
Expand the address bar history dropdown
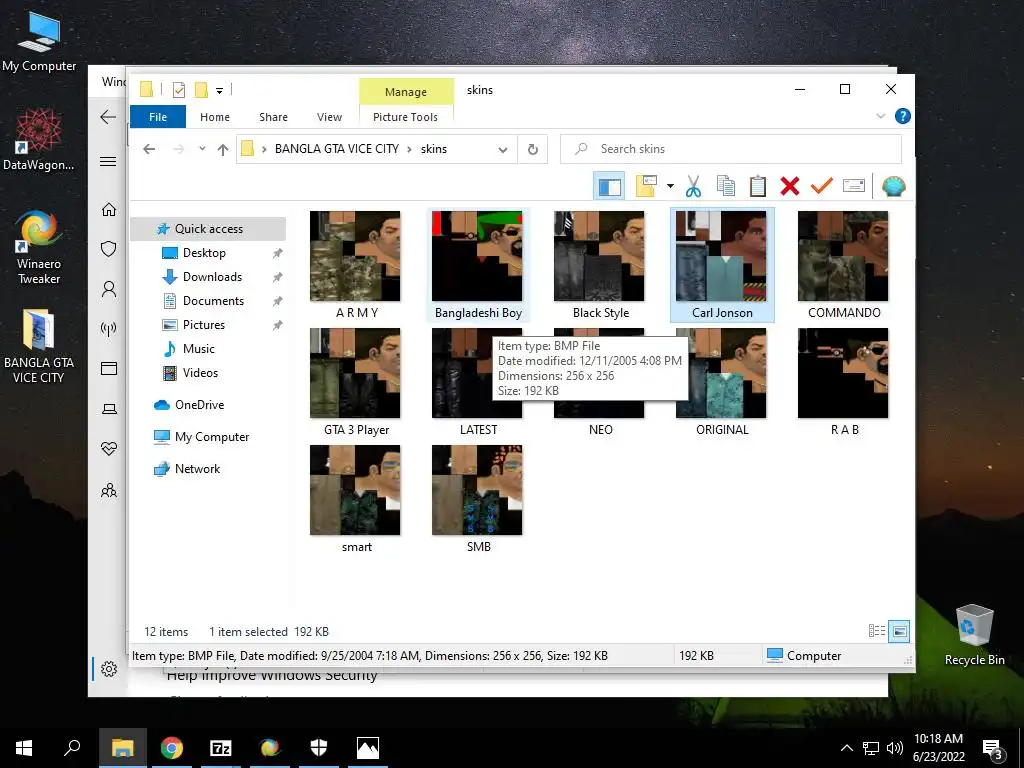click(502, 150)
